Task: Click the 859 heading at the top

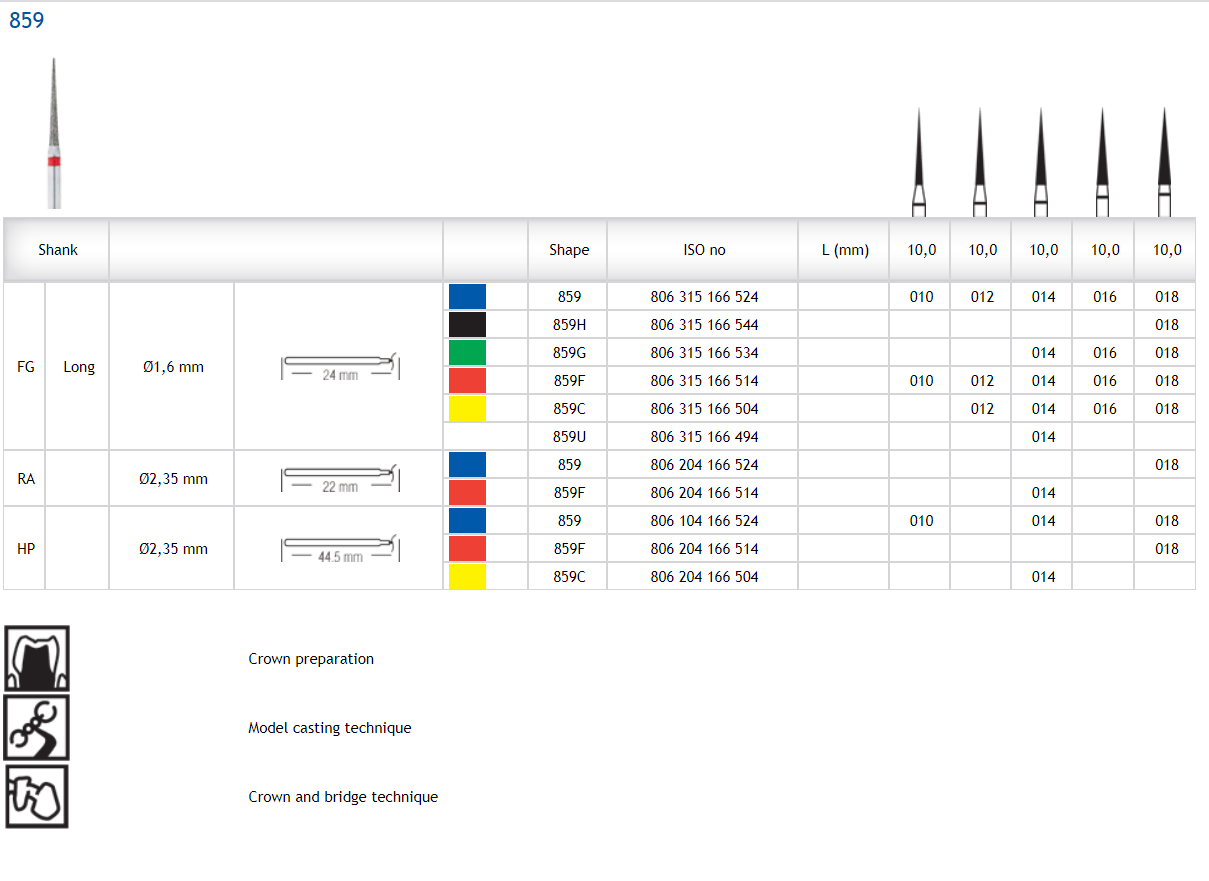Action: click(27, 21)
